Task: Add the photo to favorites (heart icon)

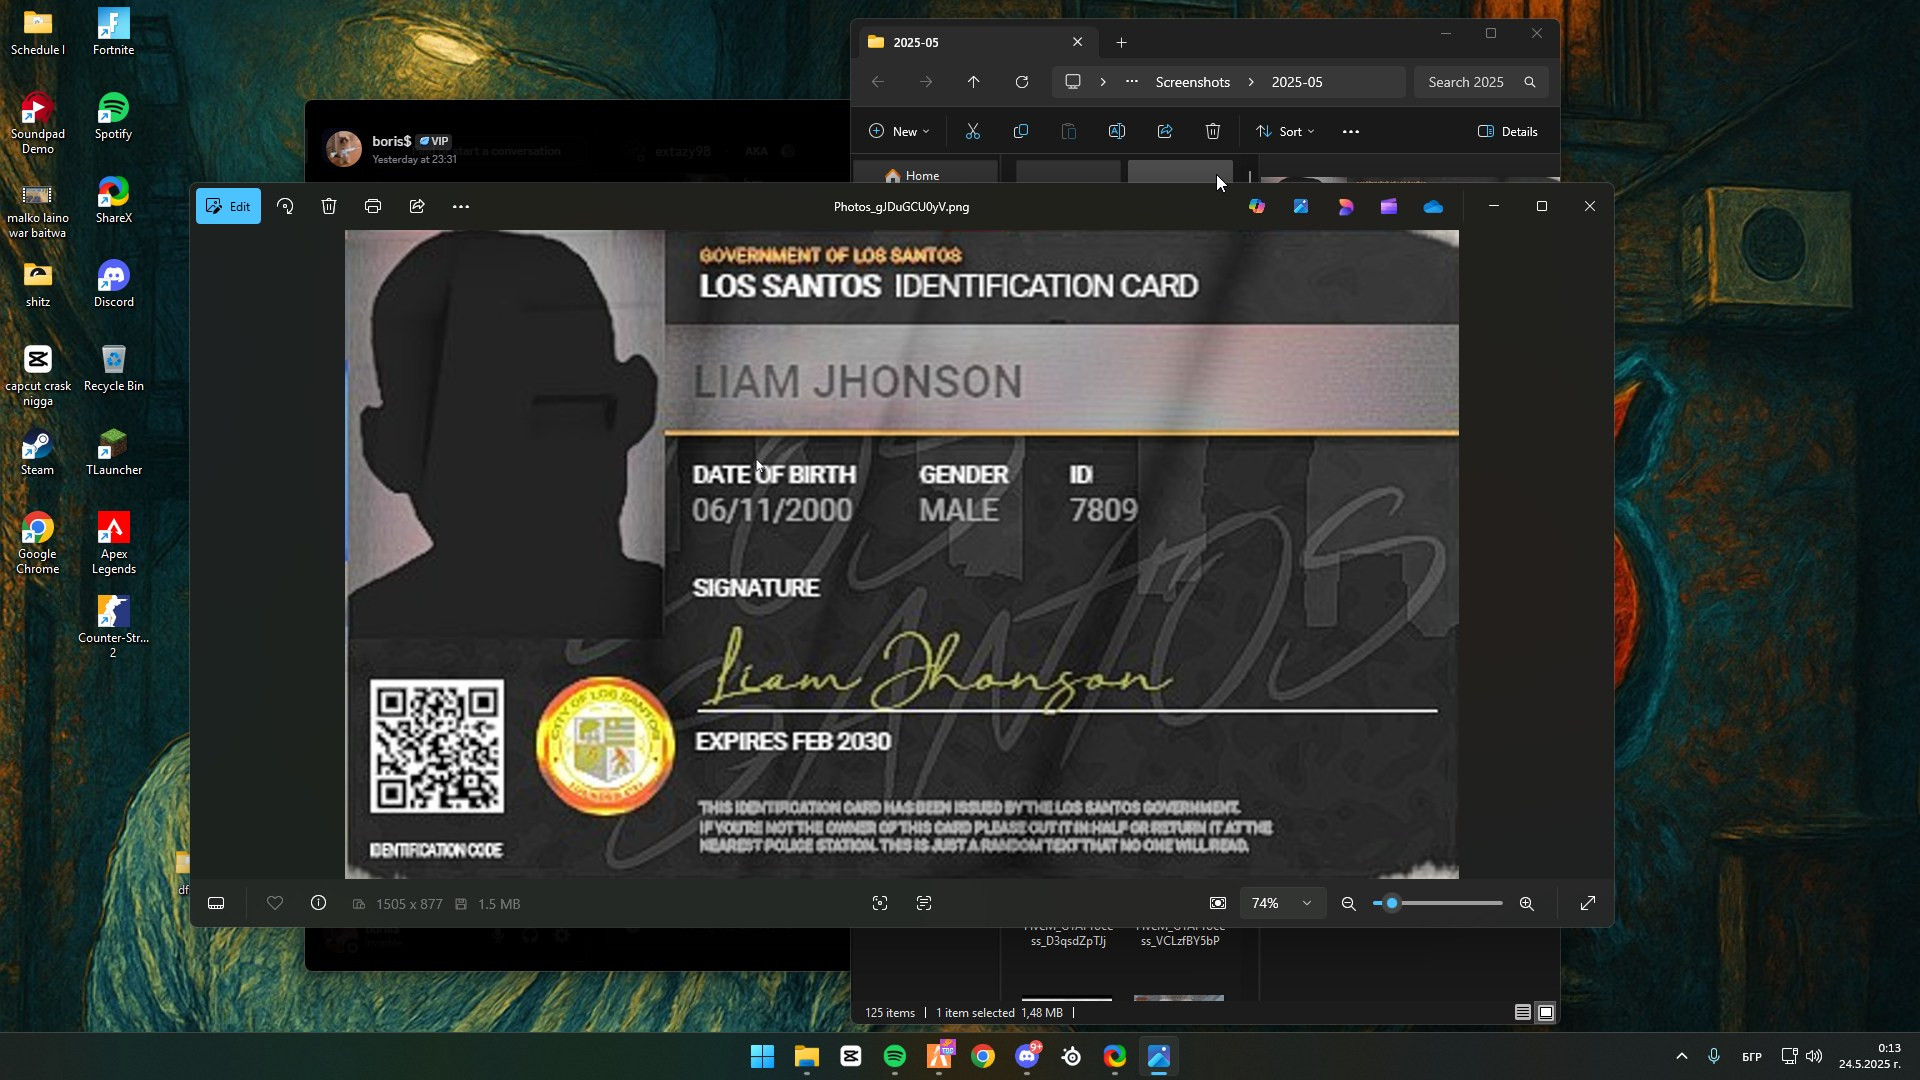Action: (275, 903)
